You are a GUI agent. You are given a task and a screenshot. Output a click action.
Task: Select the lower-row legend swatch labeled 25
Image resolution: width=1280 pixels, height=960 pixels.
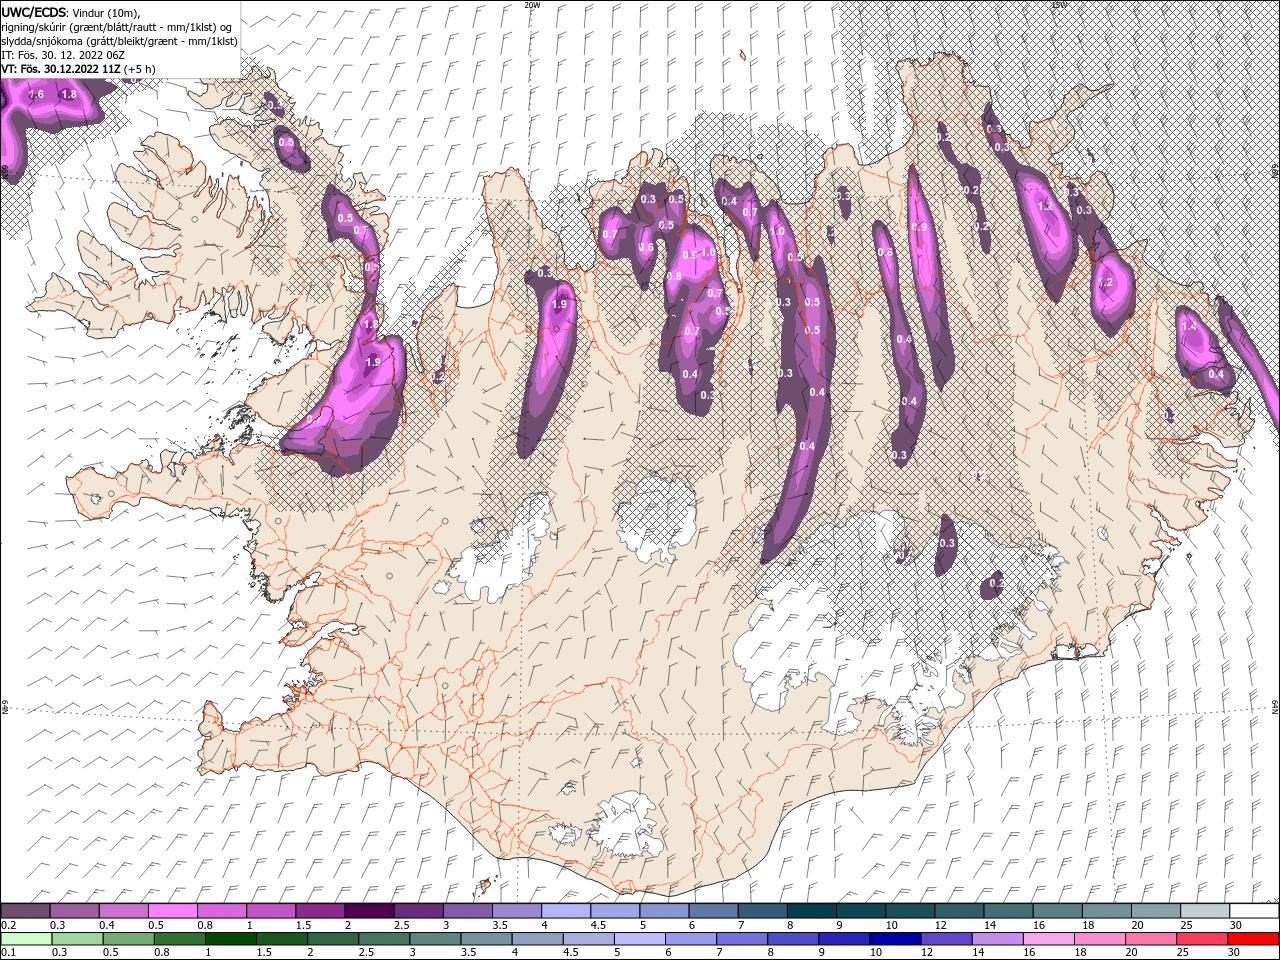point(1203,939)
